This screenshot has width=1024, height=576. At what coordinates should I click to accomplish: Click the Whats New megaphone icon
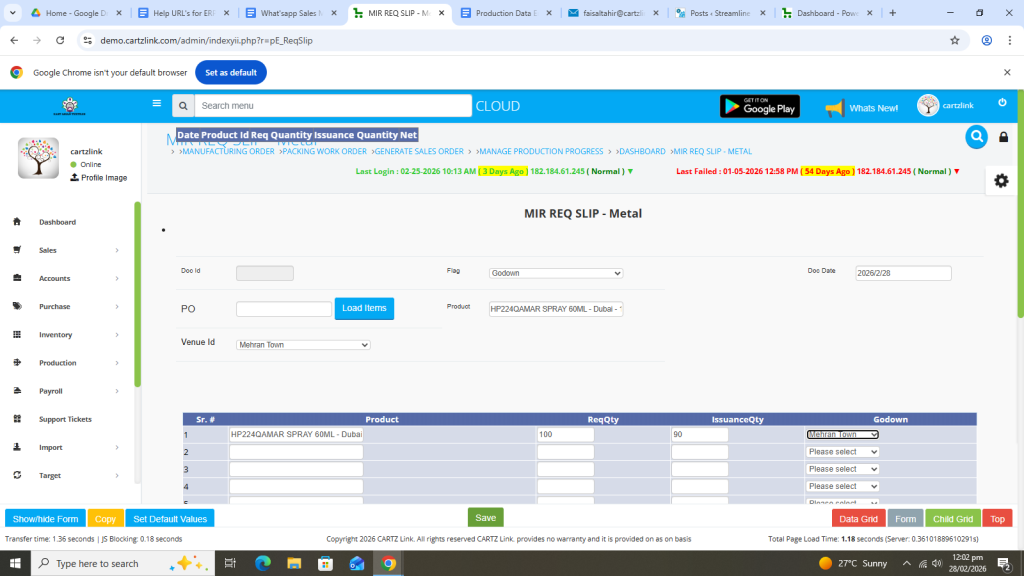click(x=835, y=107)
